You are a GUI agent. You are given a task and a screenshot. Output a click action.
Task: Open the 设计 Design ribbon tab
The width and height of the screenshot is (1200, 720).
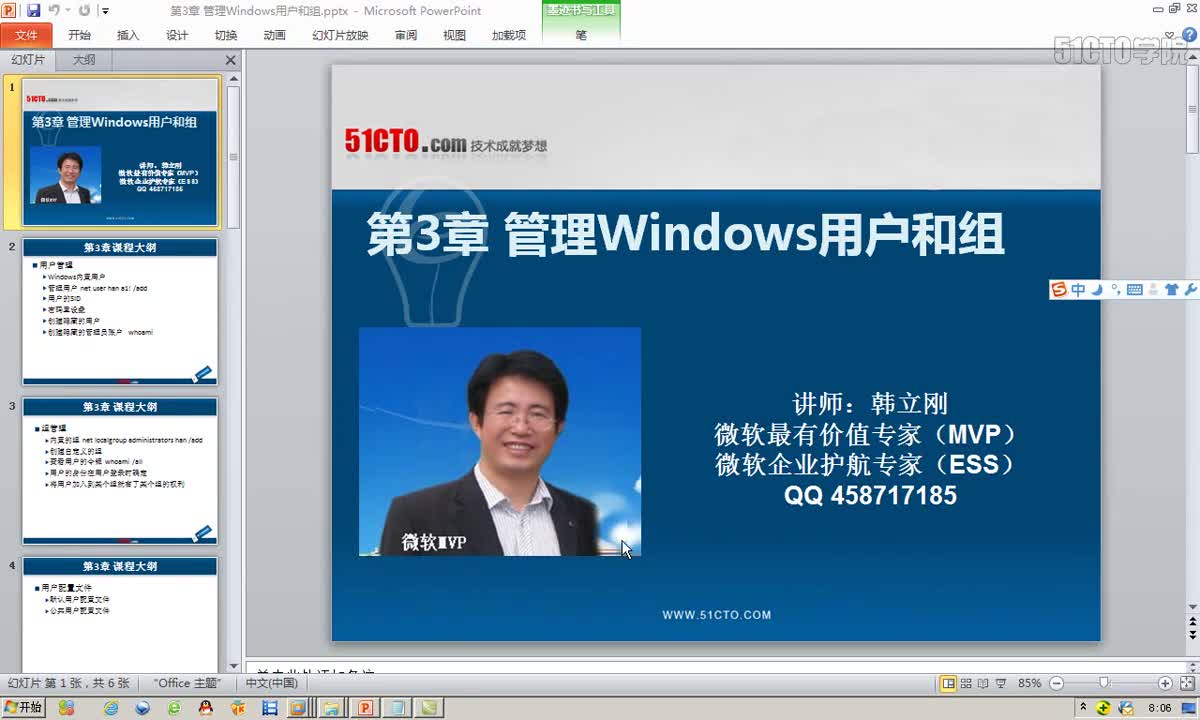[177, 35]
